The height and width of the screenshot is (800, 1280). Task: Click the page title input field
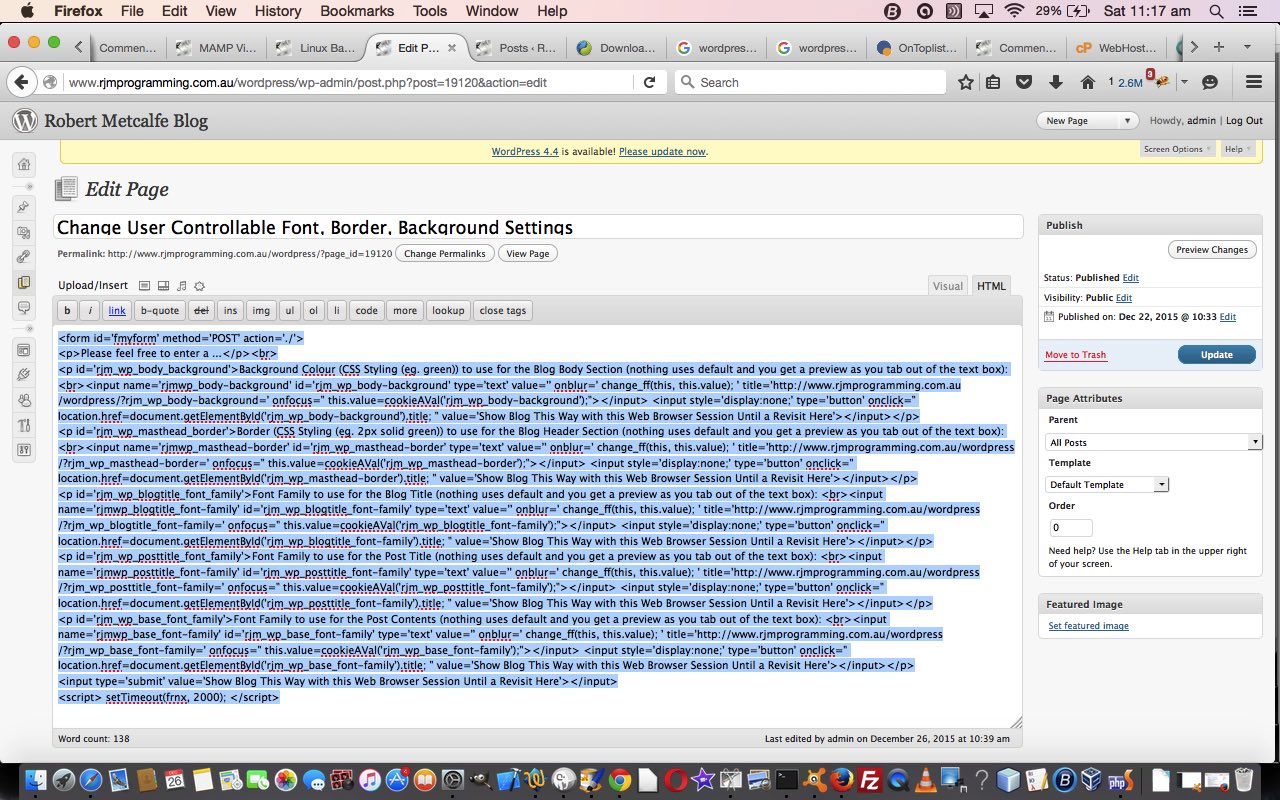[538, 227]
